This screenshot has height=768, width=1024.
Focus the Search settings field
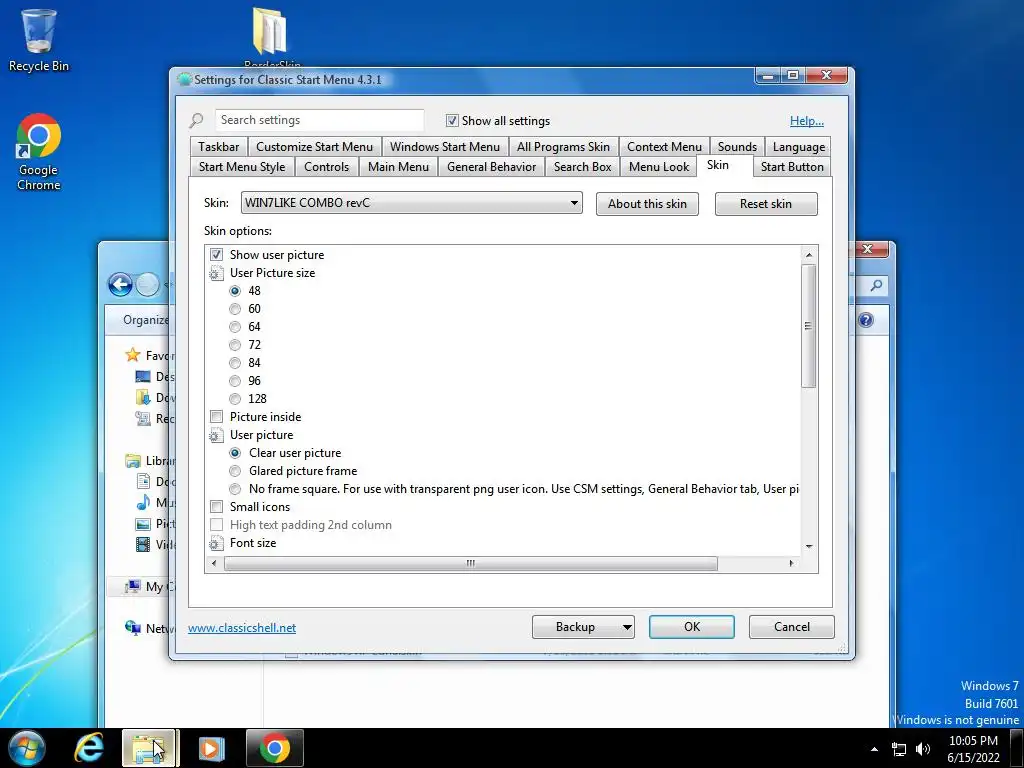(319, 120)
